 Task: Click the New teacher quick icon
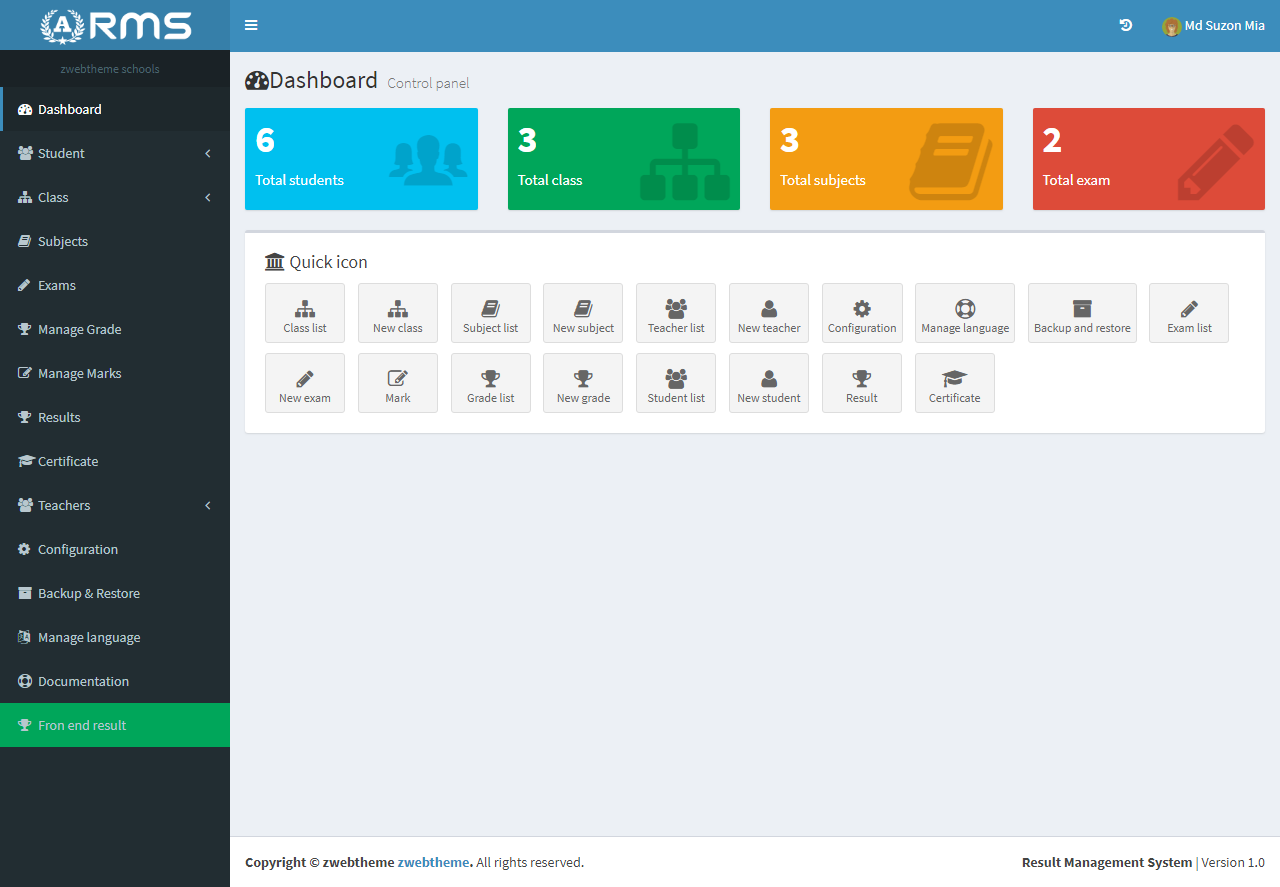pyautogui.click(x=768, y=312)
